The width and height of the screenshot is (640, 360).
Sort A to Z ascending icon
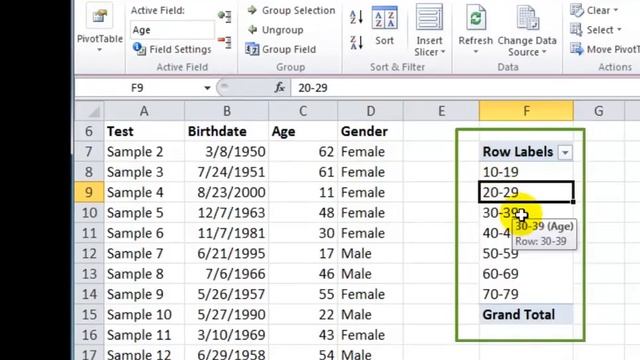[x=356, y=17]
